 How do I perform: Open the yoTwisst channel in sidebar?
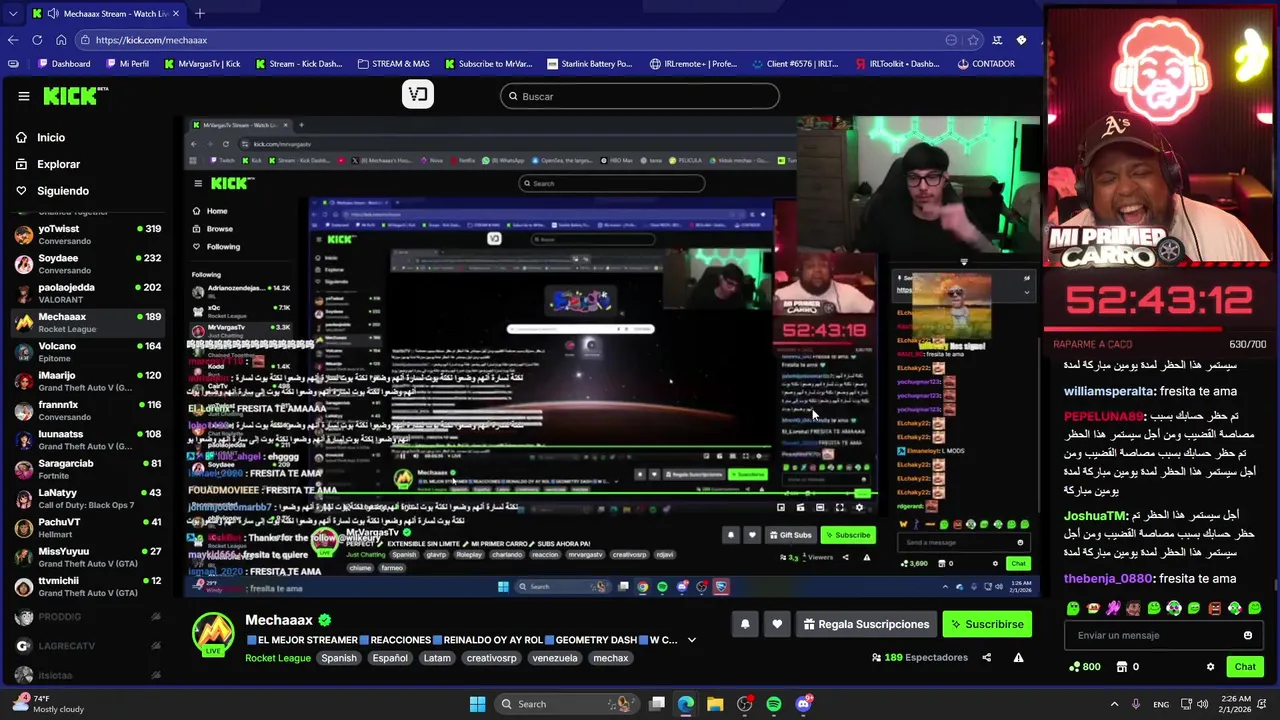point(88,235)
